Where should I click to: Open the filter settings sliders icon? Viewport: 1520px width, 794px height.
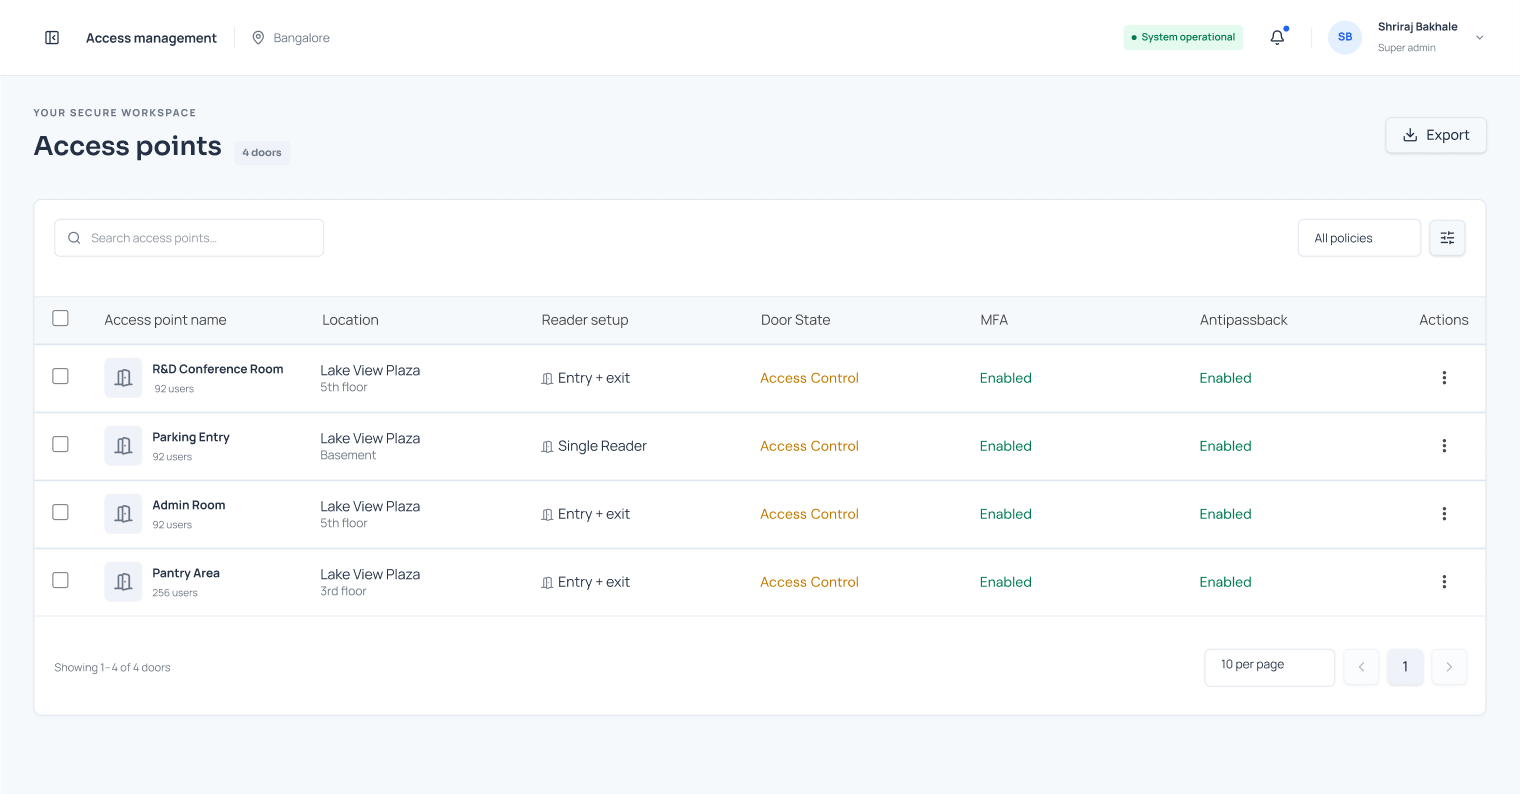coord(1447,238)
